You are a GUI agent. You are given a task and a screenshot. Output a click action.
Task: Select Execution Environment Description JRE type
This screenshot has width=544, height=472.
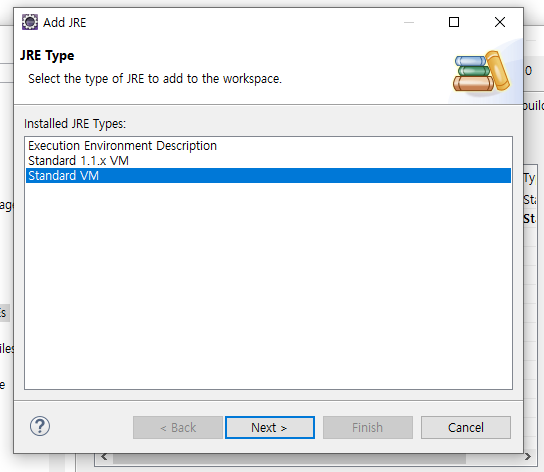tap(268, 146)
